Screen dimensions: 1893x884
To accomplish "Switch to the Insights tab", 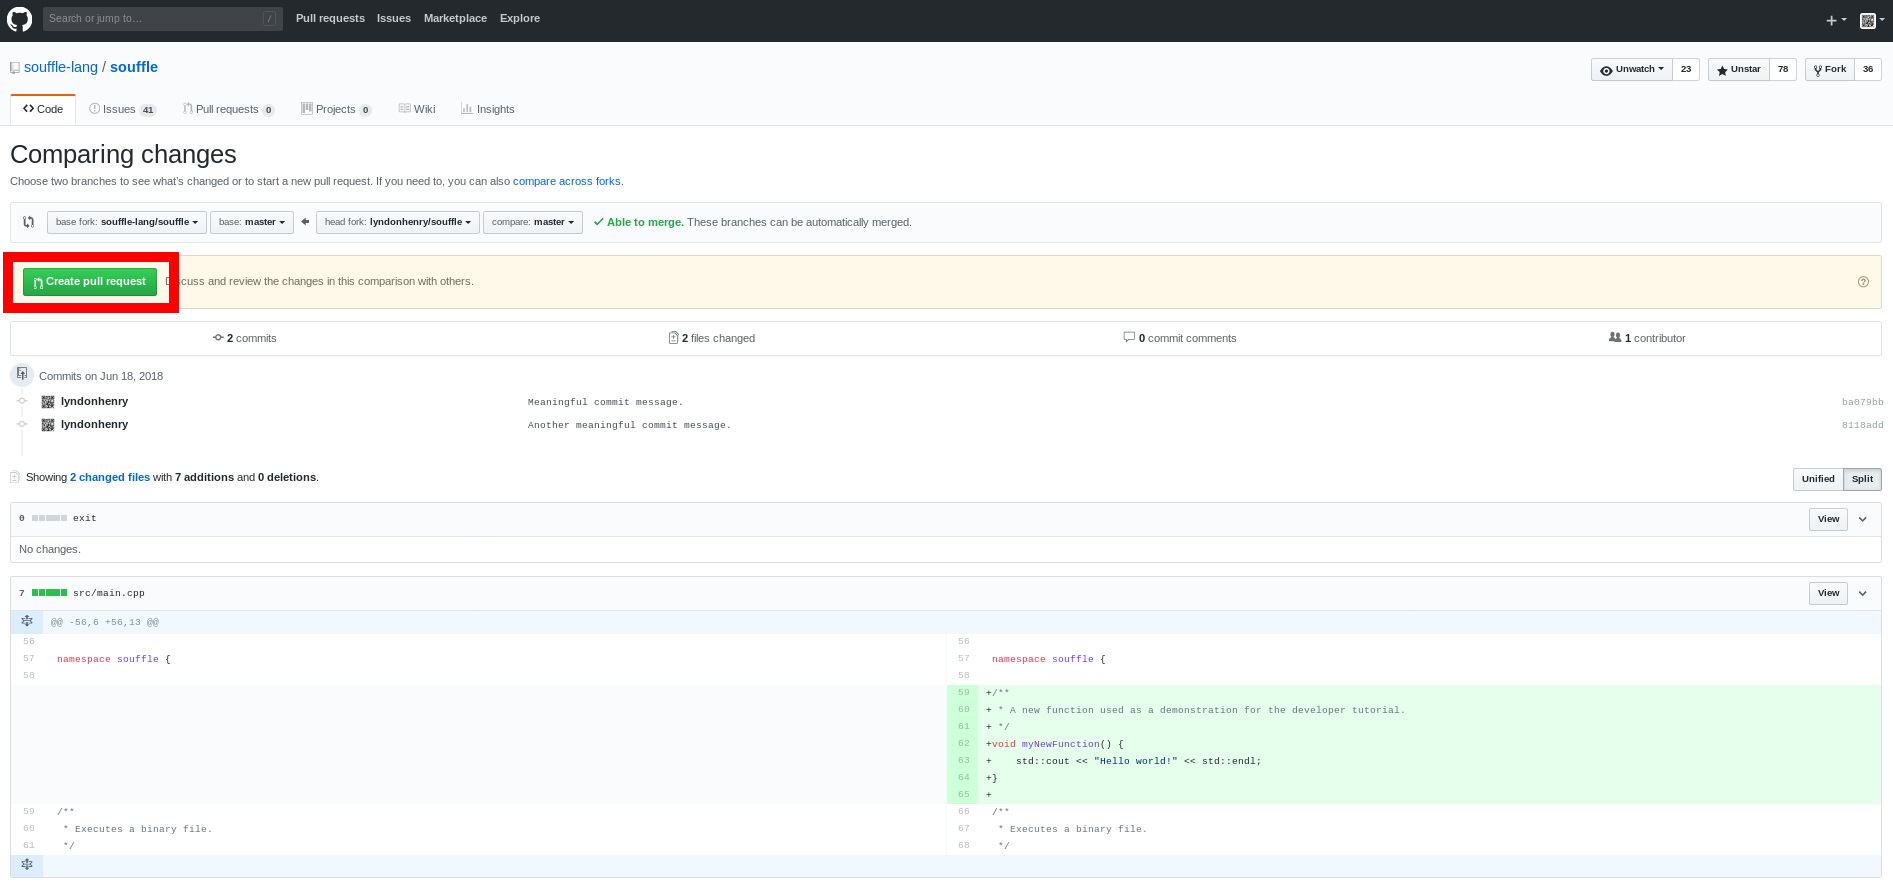I will point(488,109).
